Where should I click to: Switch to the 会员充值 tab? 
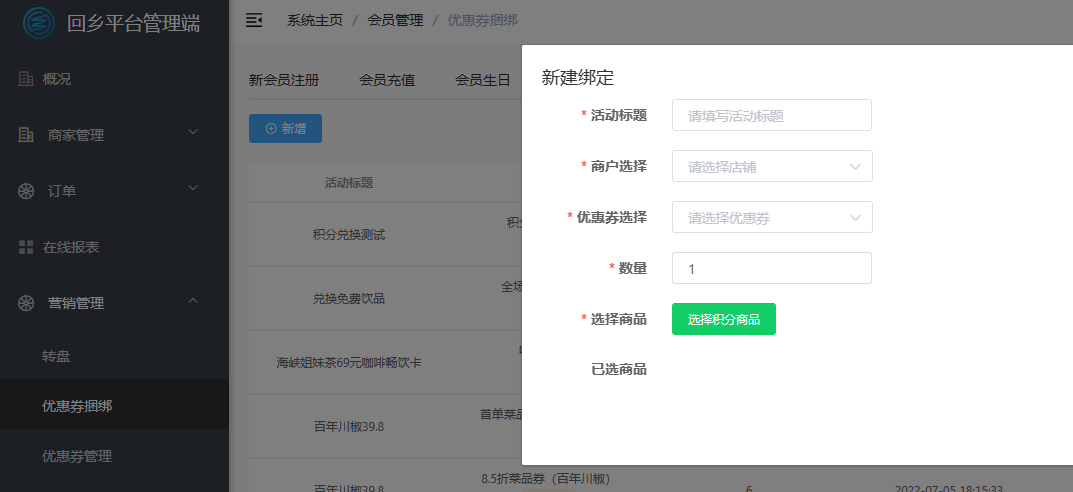click(x=387, y=81)
